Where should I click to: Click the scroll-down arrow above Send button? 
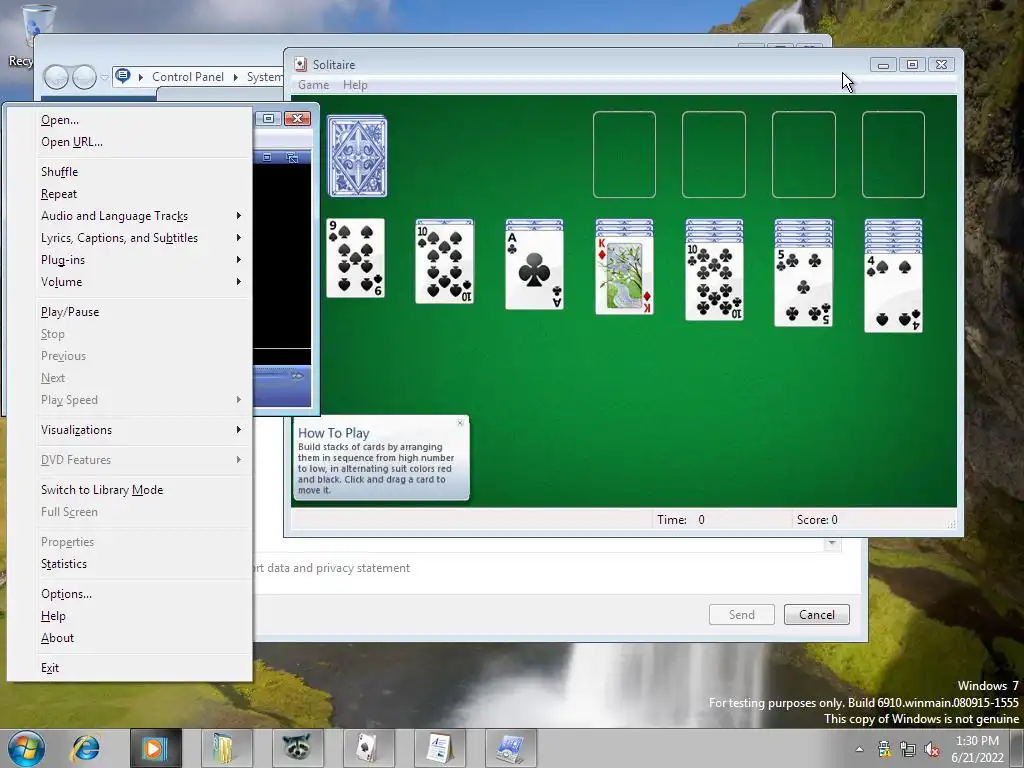(832, 543)
